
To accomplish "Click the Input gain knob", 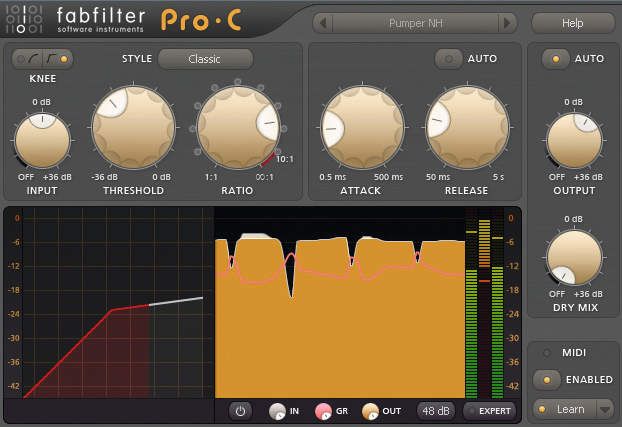I will [42, 141].
